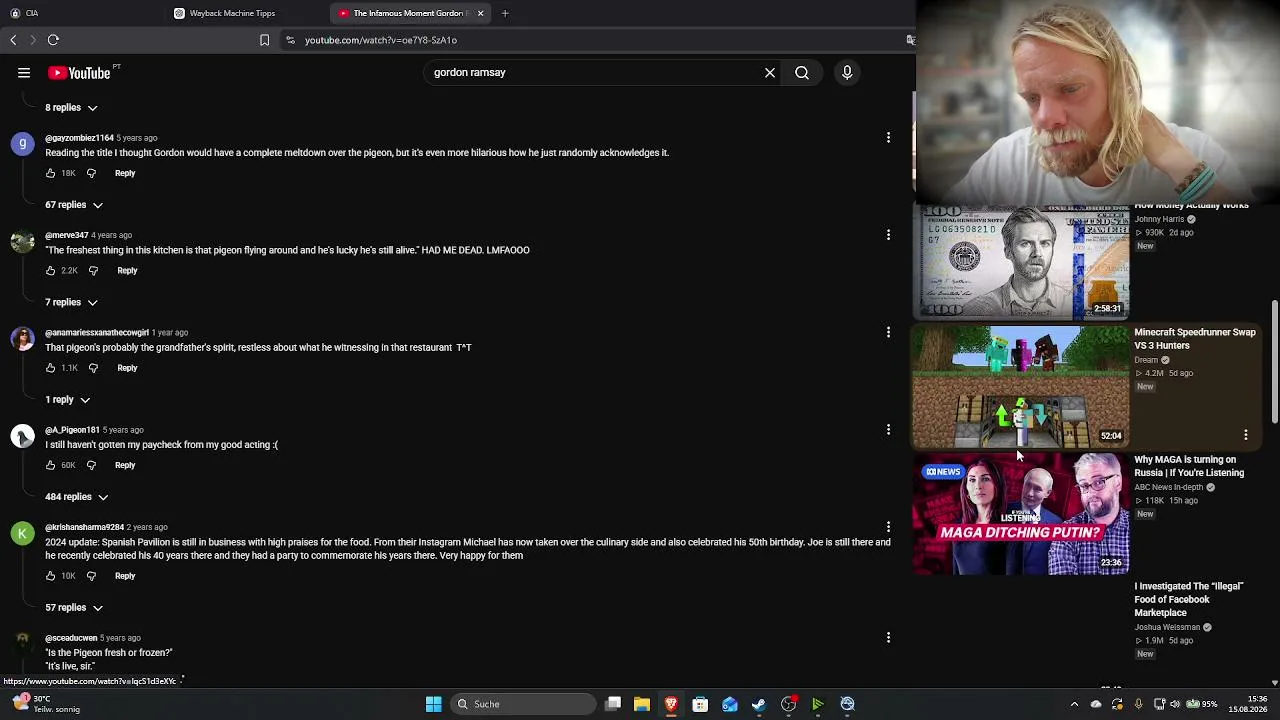Open options menu for @A_Pigeon181 comment

(888, 430)
